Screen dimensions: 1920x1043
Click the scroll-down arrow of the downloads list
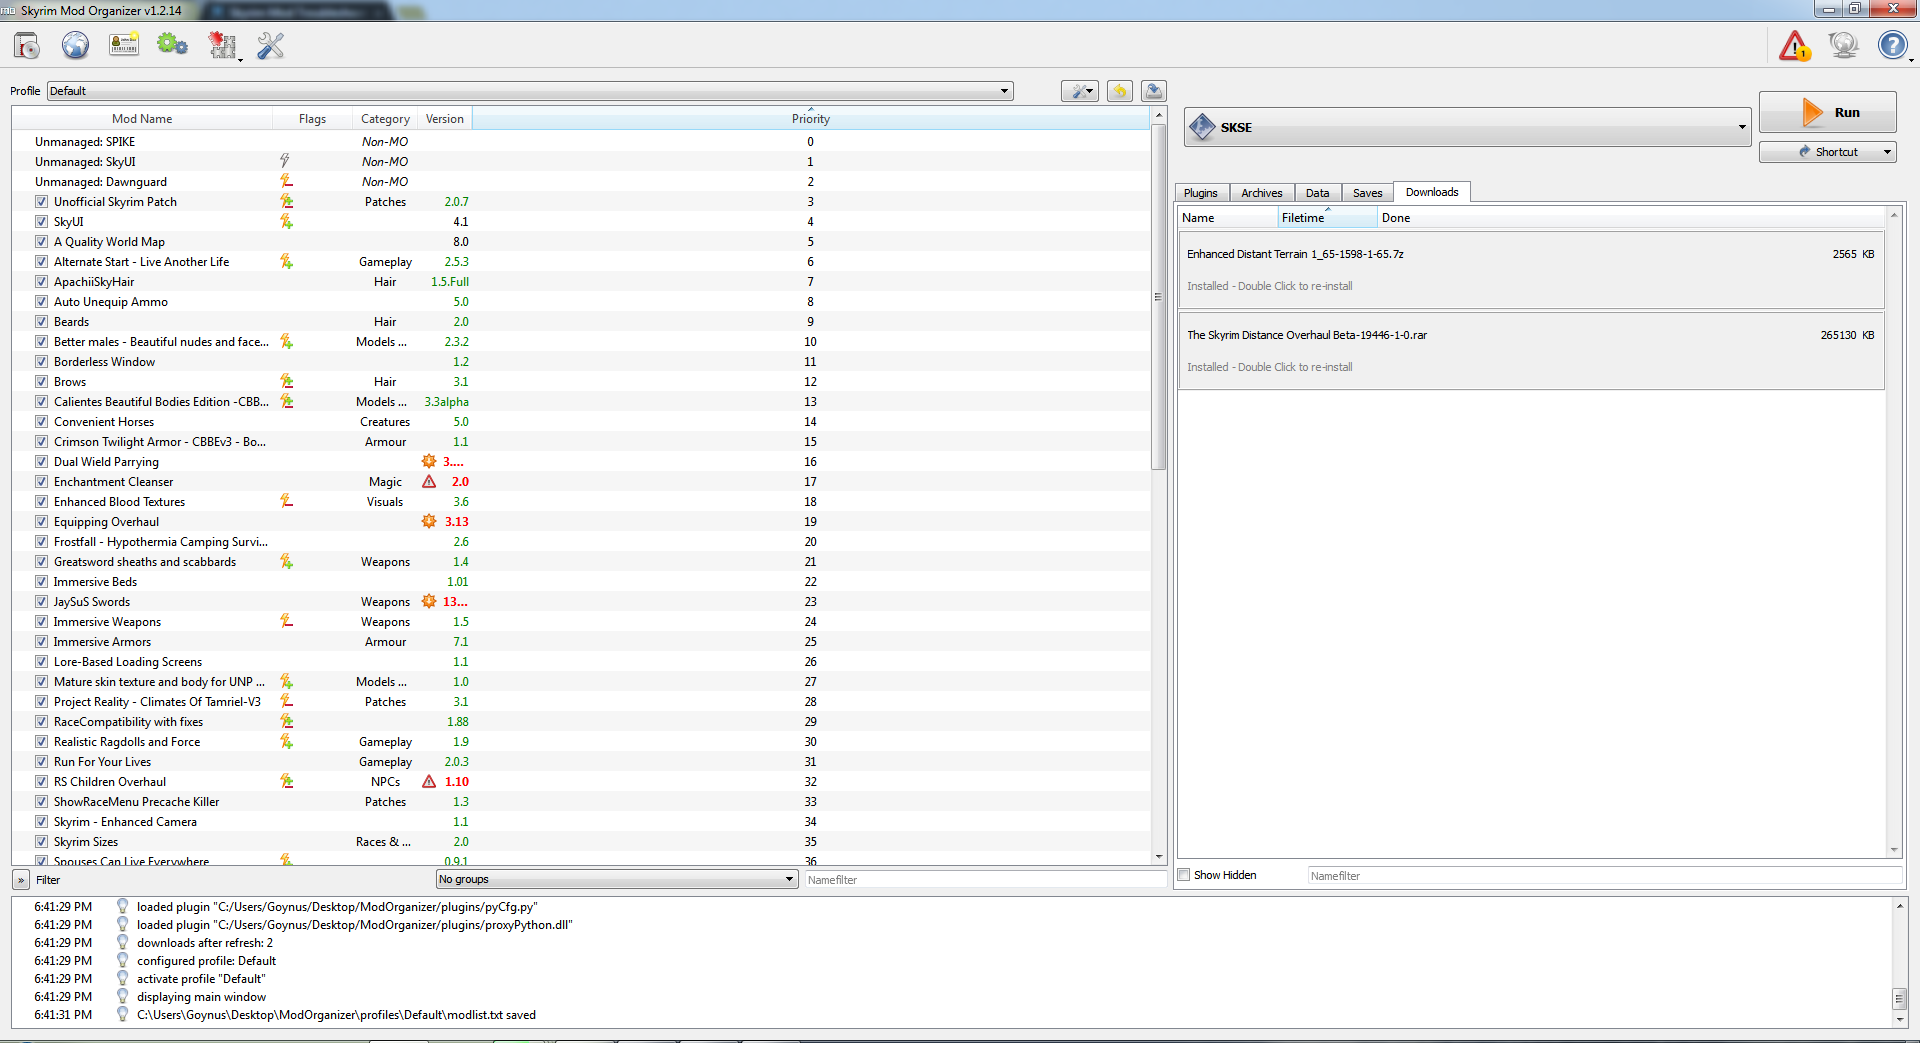(1893, 850)
